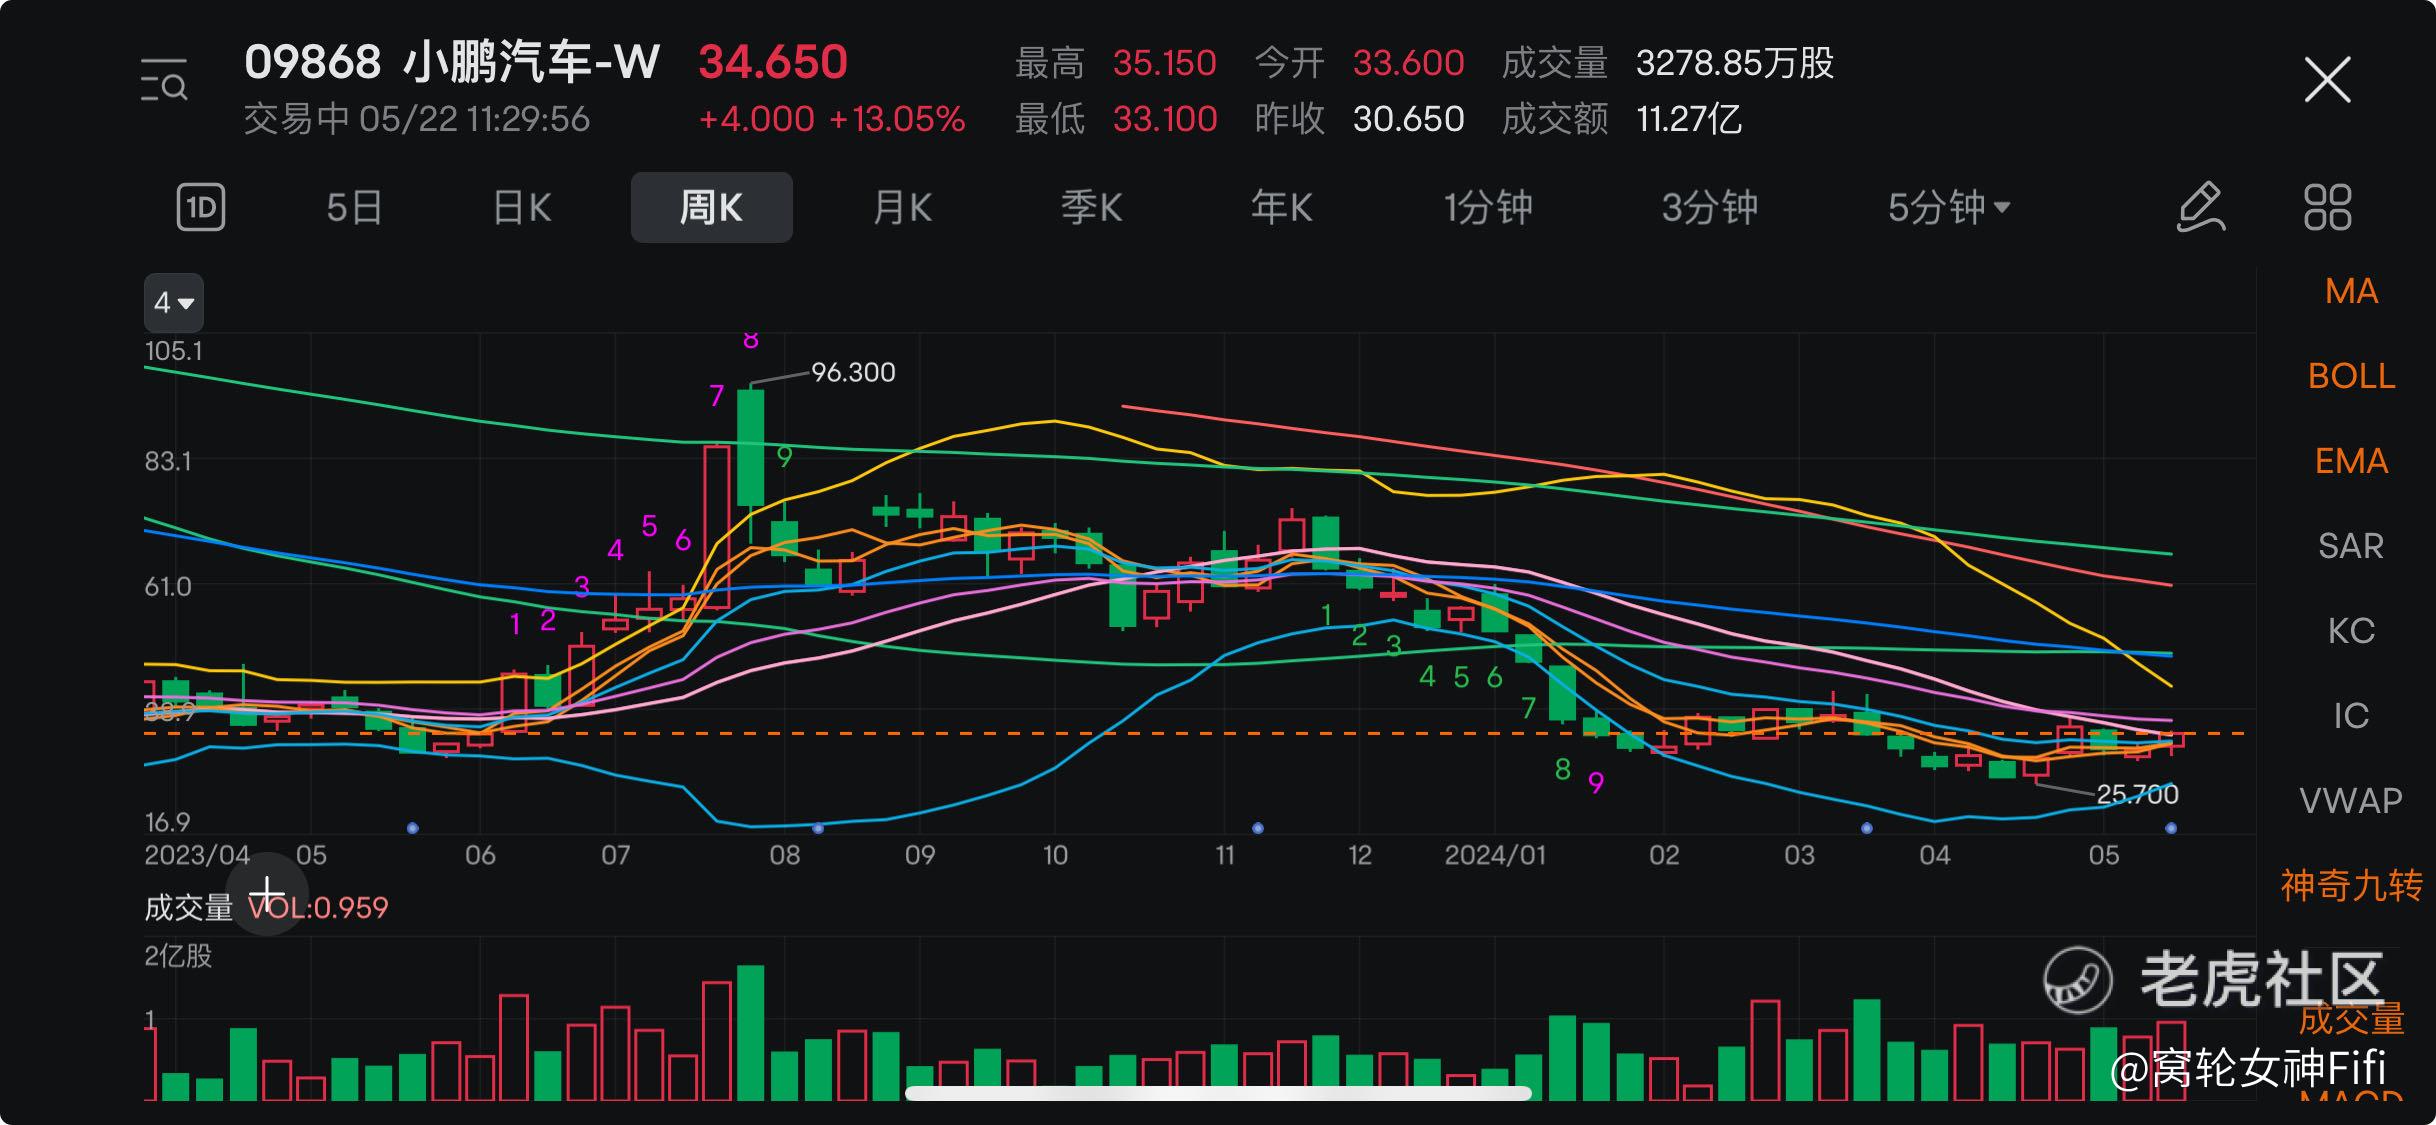The height and width of the screenshot is (1125, 2436).
Task: Click the 96.300 high price candle
Action: [x=750, y=447]
